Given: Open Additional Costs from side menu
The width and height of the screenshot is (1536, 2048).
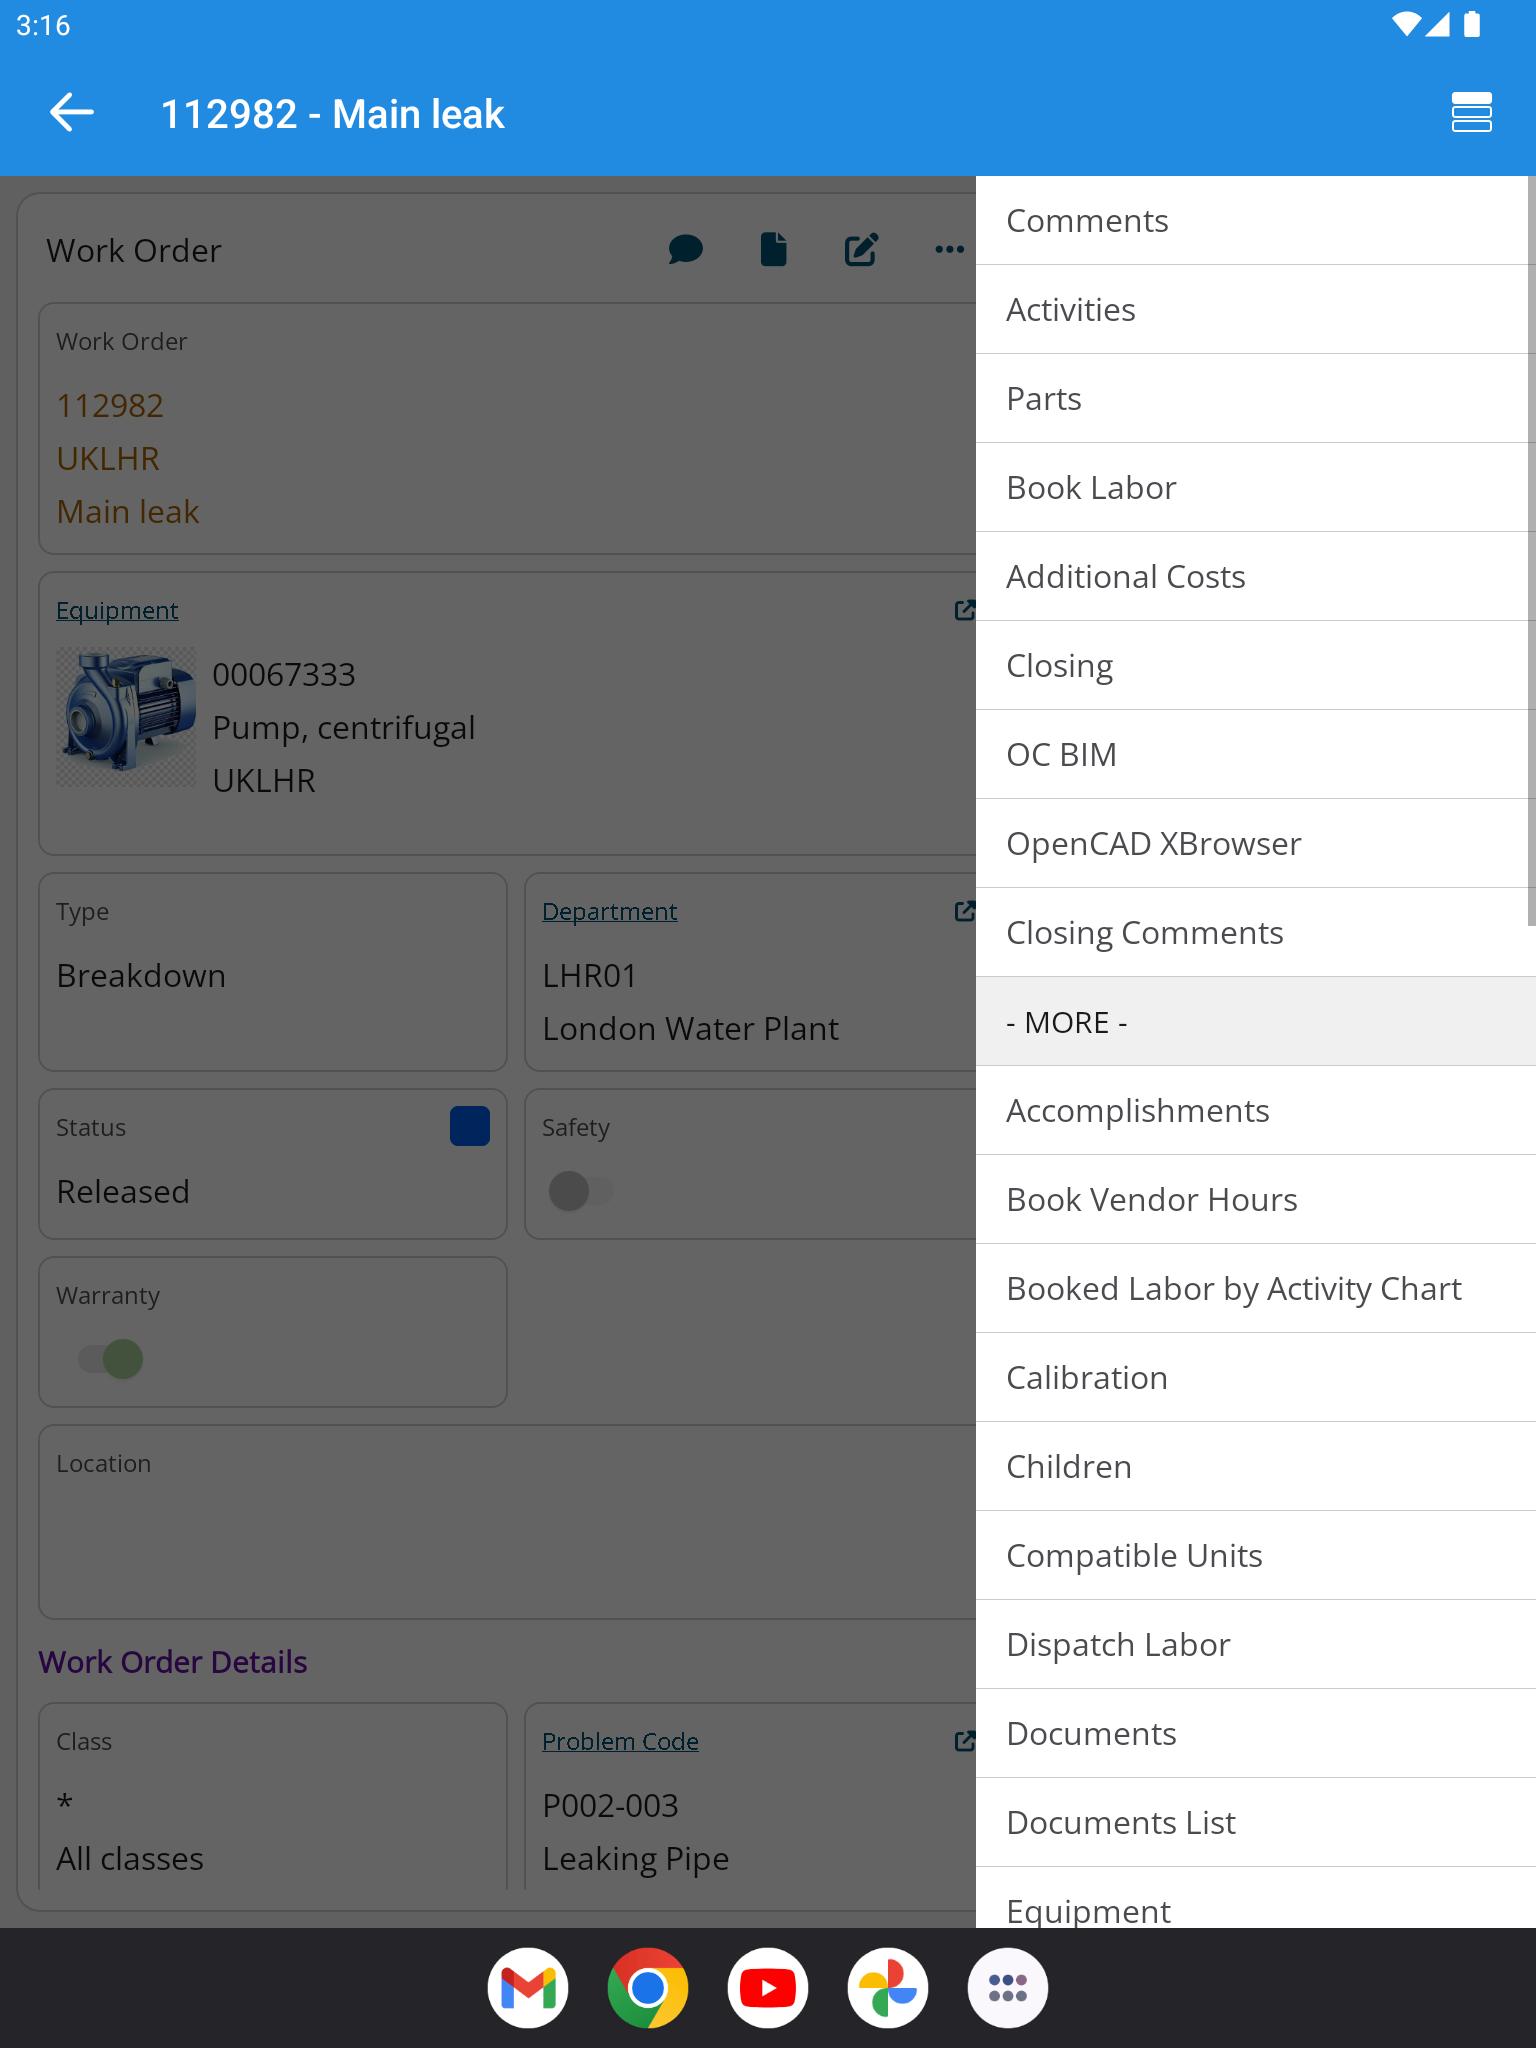Looking at the screenshot, I should coord(1256,577).
